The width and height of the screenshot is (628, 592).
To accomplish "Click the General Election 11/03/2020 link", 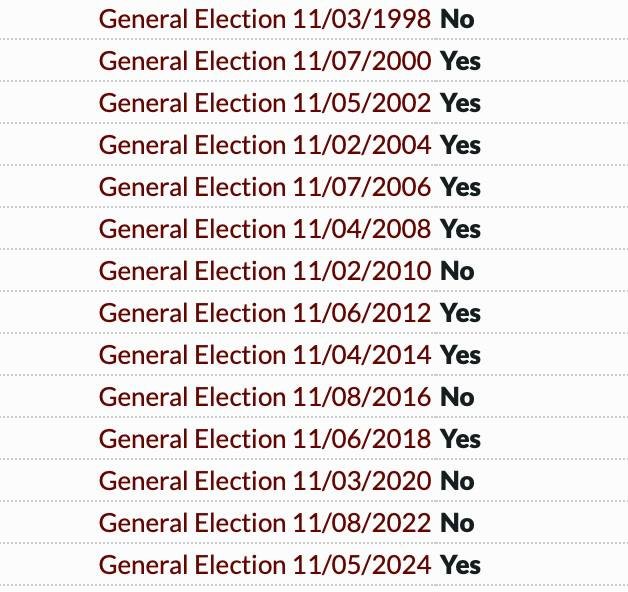I will click(265, 481).
